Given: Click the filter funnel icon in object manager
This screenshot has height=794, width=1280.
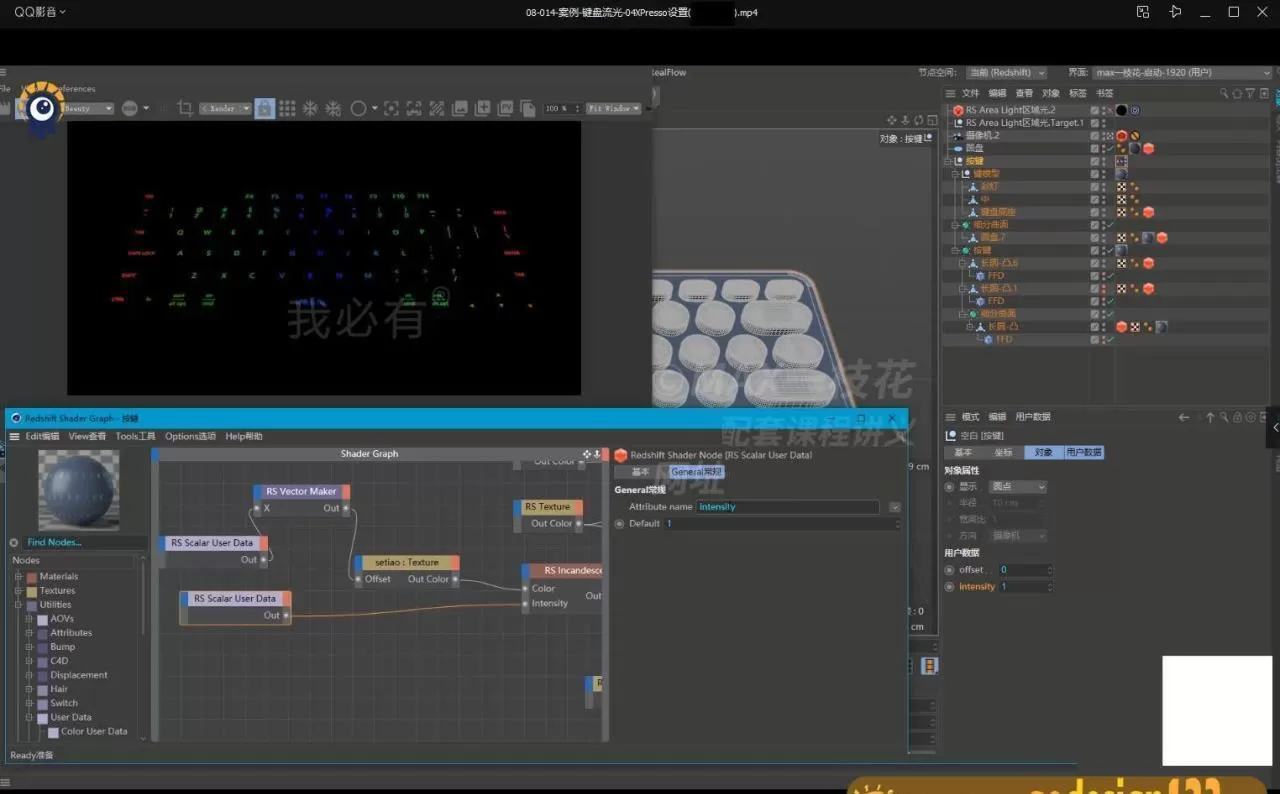Looking at the screenshot, I should tap(1250, 93).
